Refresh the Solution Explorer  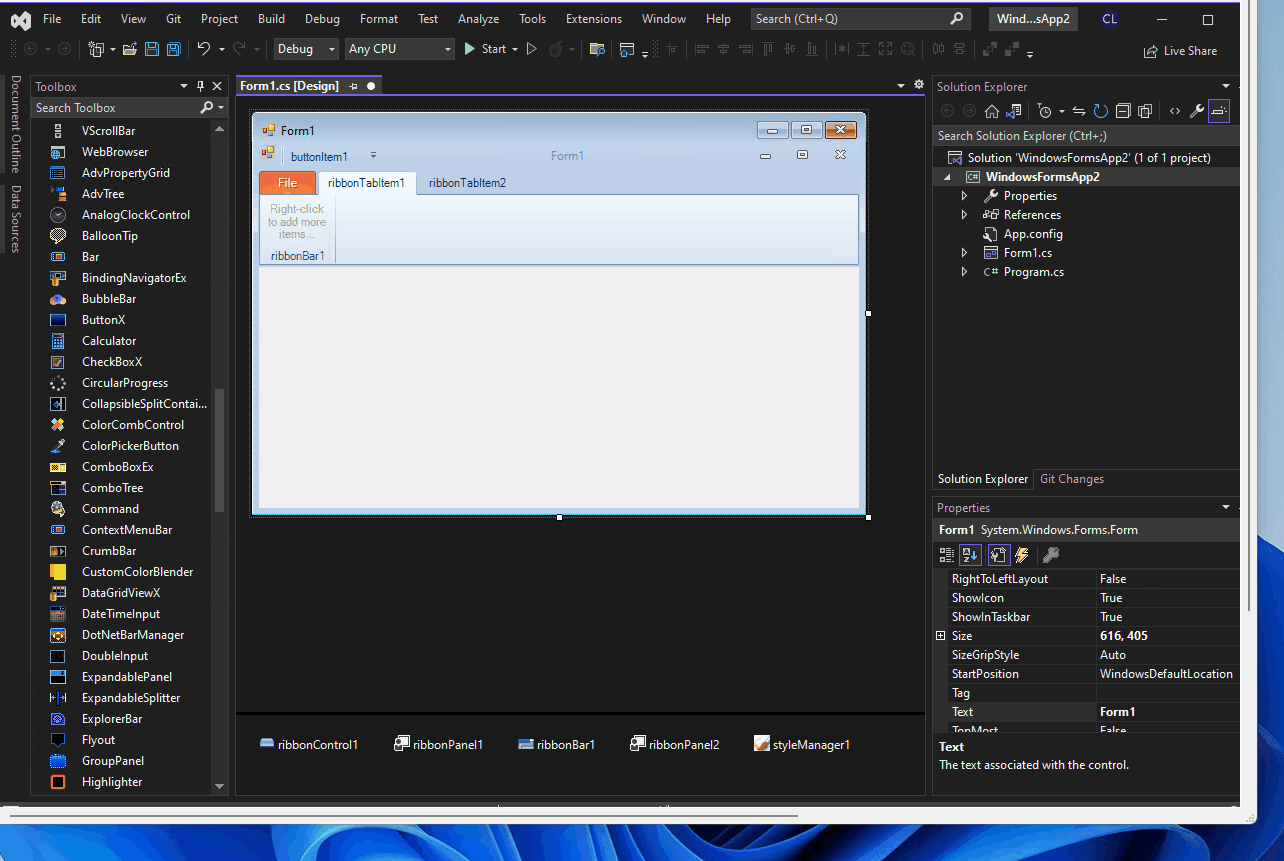(x=1100, y=110)
